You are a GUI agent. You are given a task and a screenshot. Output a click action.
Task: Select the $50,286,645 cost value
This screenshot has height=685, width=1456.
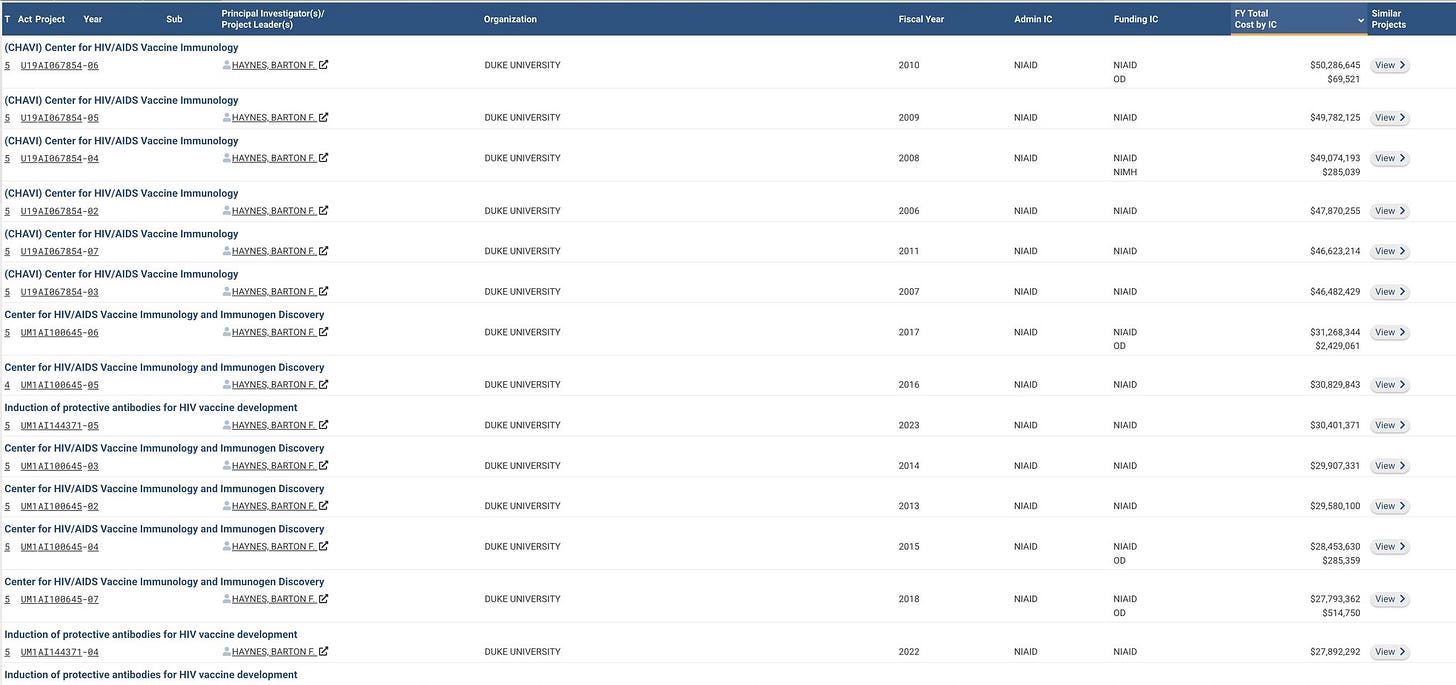tap(1335, 65)
